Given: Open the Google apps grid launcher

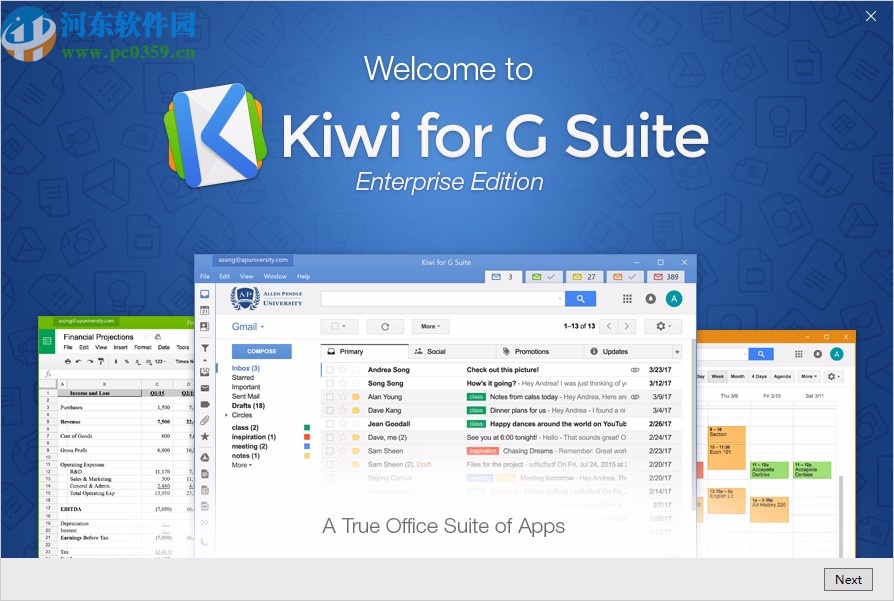Looking at the screenshot, I should [628, 299].
